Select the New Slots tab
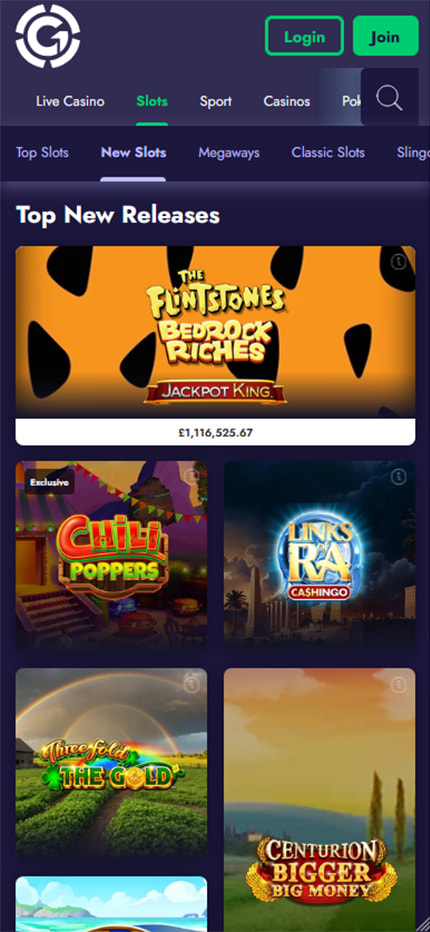 (x=133, y=153)
